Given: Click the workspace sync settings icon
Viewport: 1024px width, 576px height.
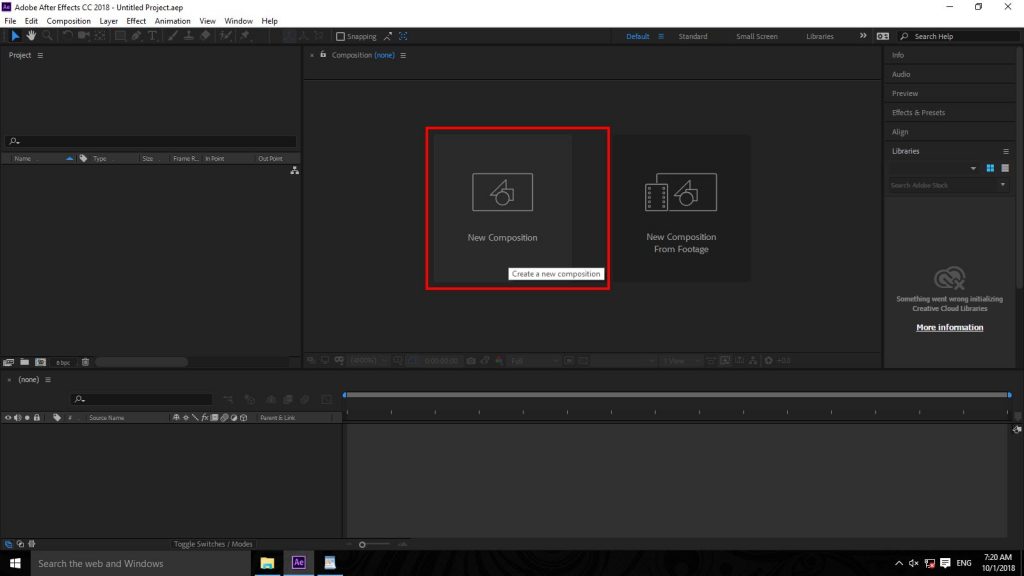Looking at the screenshot, I should point(882,37).
